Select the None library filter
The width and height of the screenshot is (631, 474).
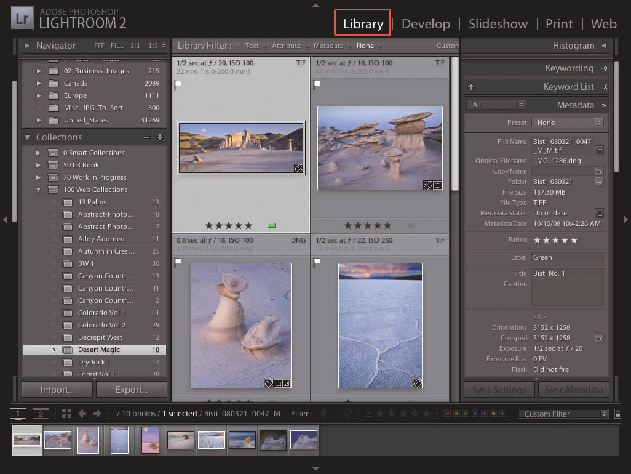(365, 45)
